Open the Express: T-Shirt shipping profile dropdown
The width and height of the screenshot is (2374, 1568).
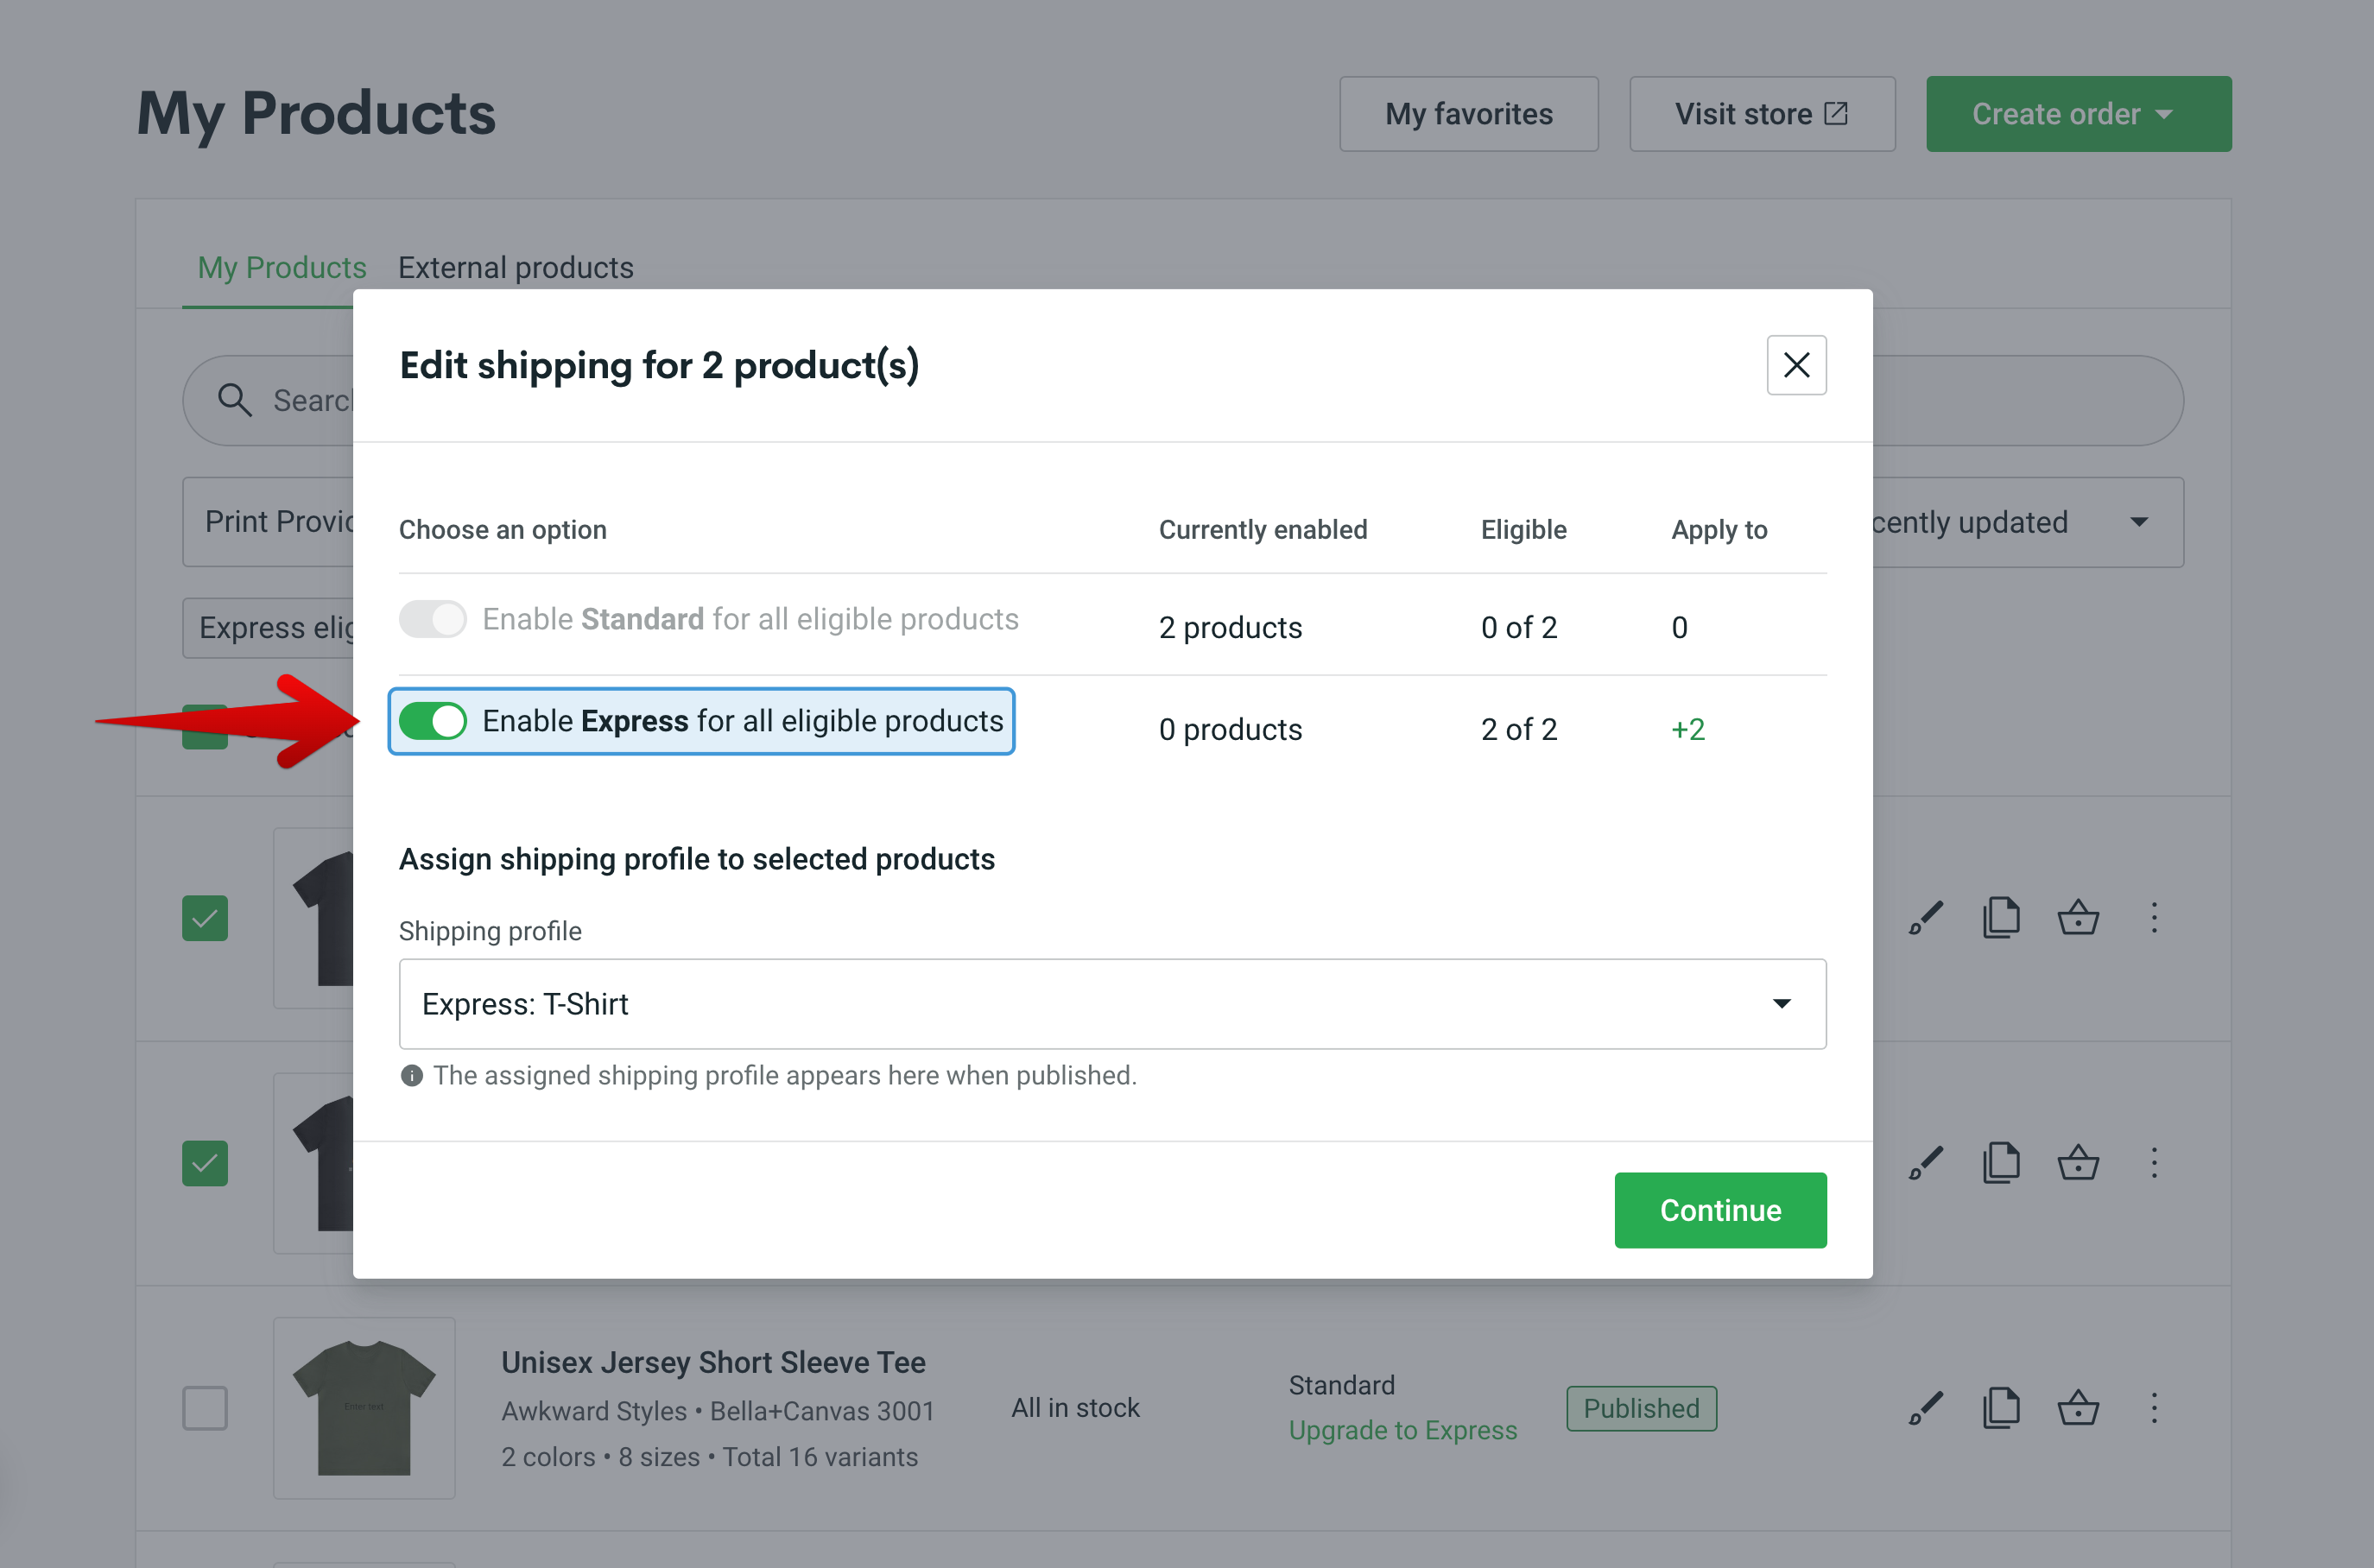click(1113, 1004)
